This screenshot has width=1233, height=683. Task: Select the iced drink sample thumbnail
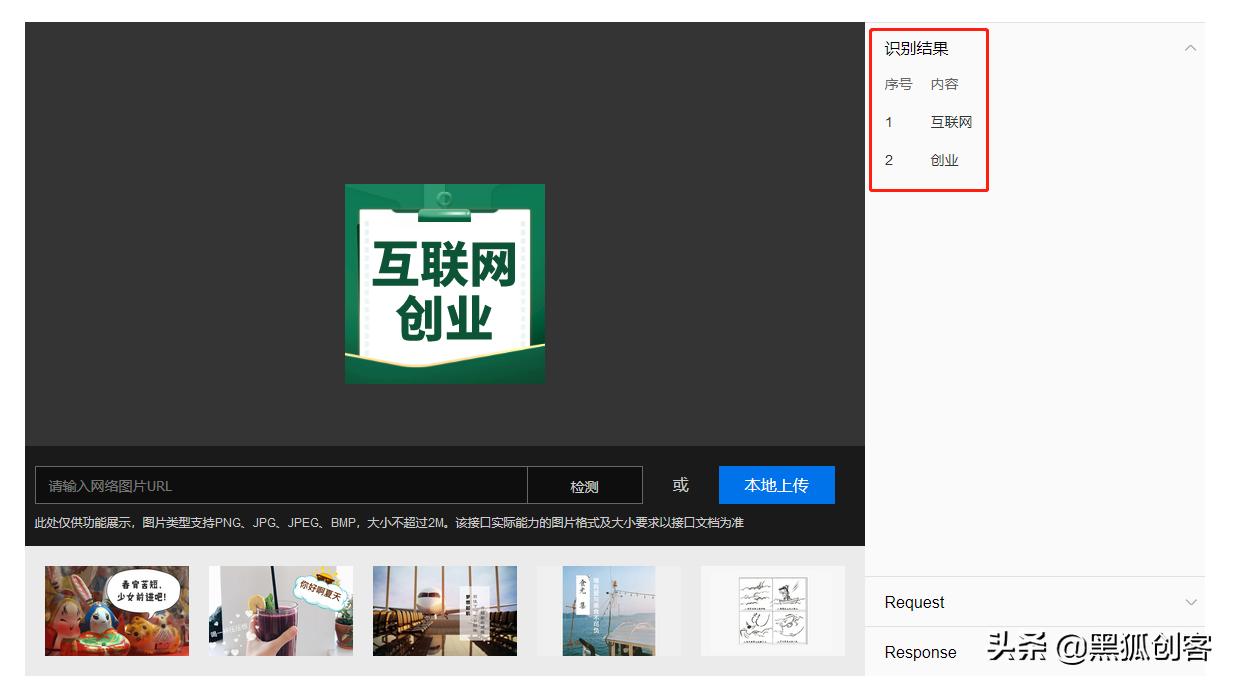[x=280, y=610]
